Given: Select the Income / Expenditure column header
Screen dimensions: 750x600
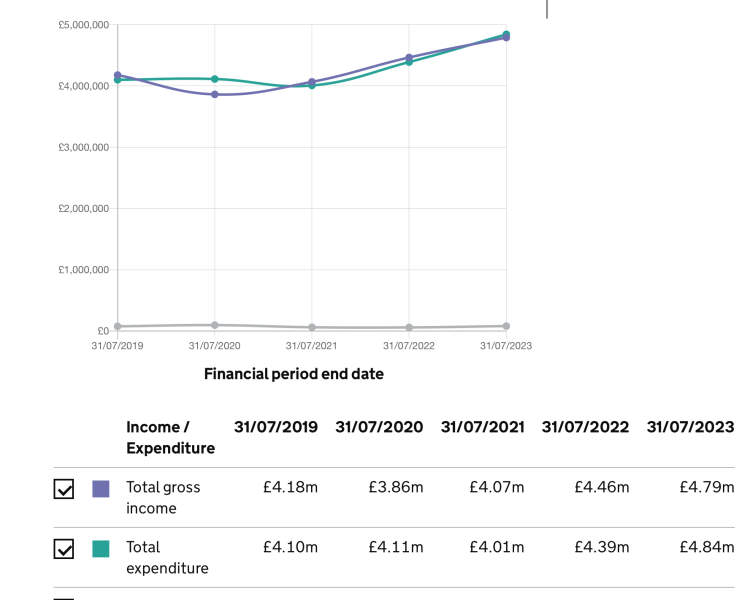Looking at the screenshot, I should point(170,438).
